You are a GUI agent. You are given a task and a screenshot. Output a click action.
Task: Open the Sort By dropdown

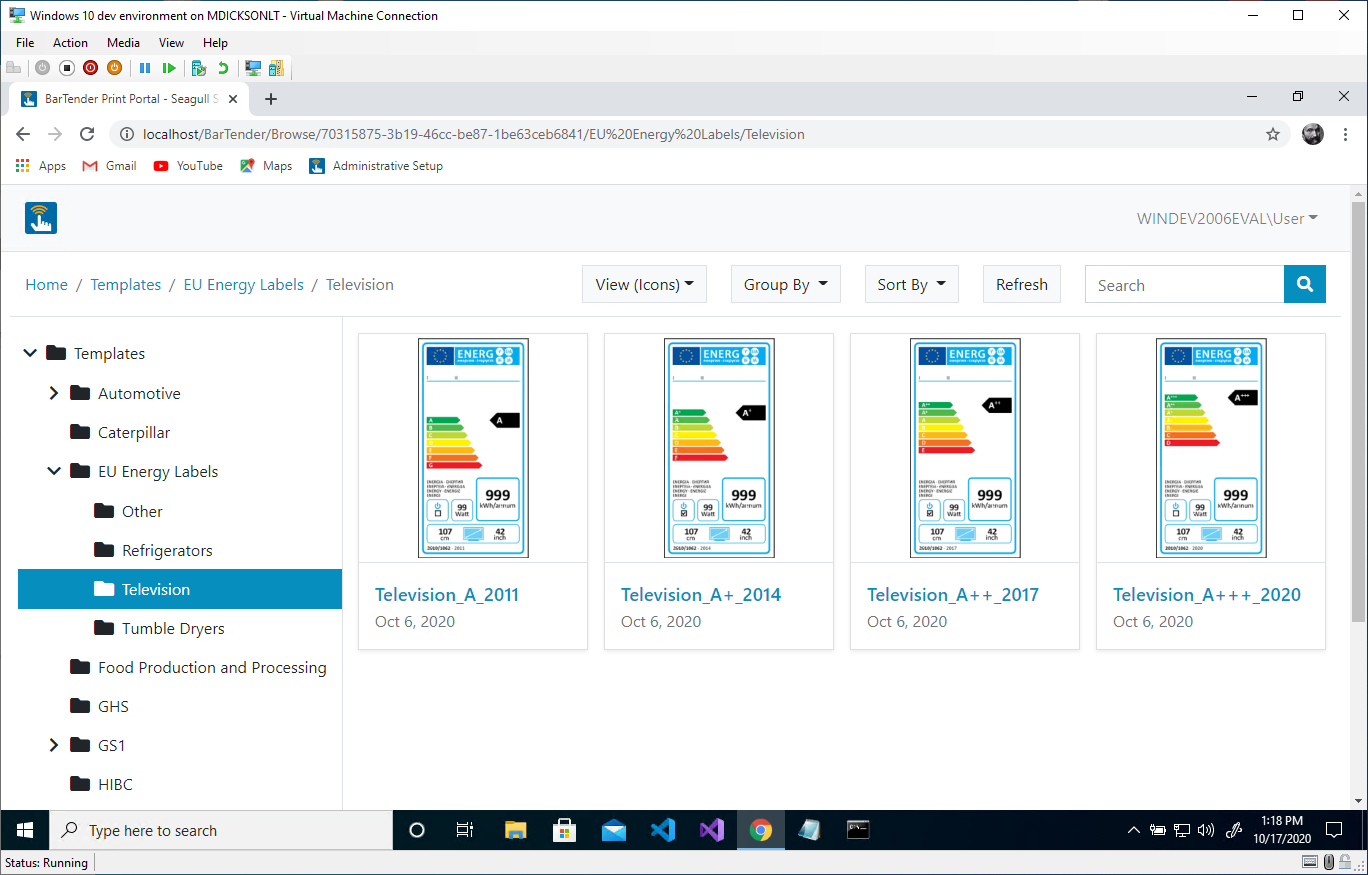tap(911, 285)
